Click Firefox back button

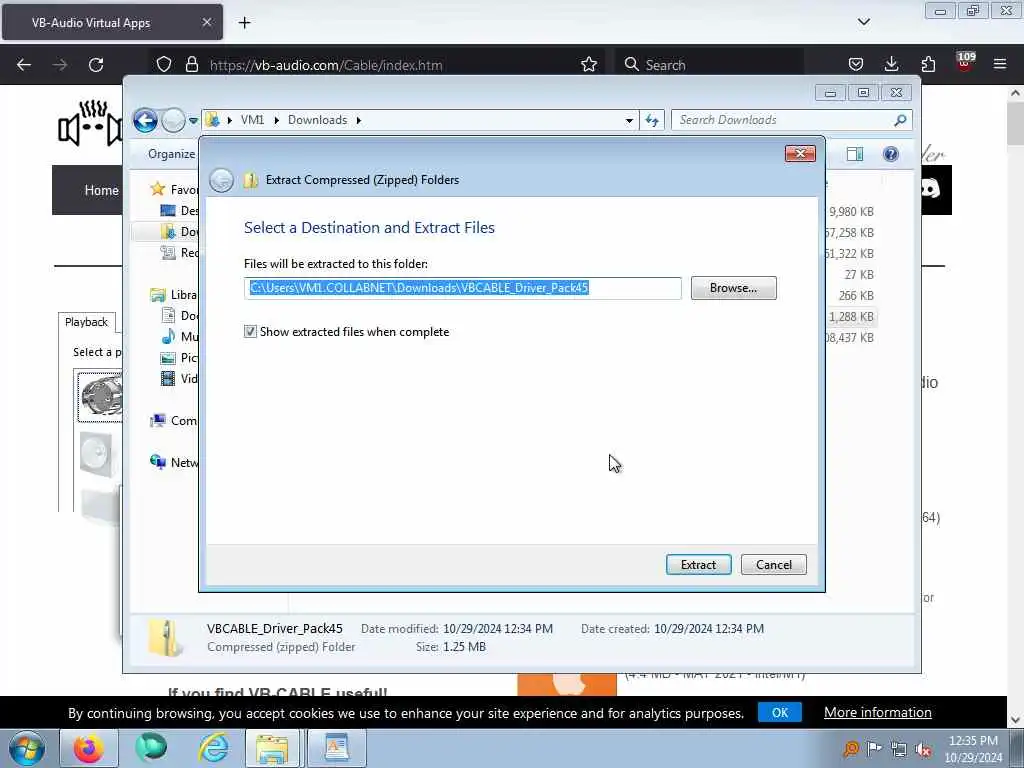point(24,65)
